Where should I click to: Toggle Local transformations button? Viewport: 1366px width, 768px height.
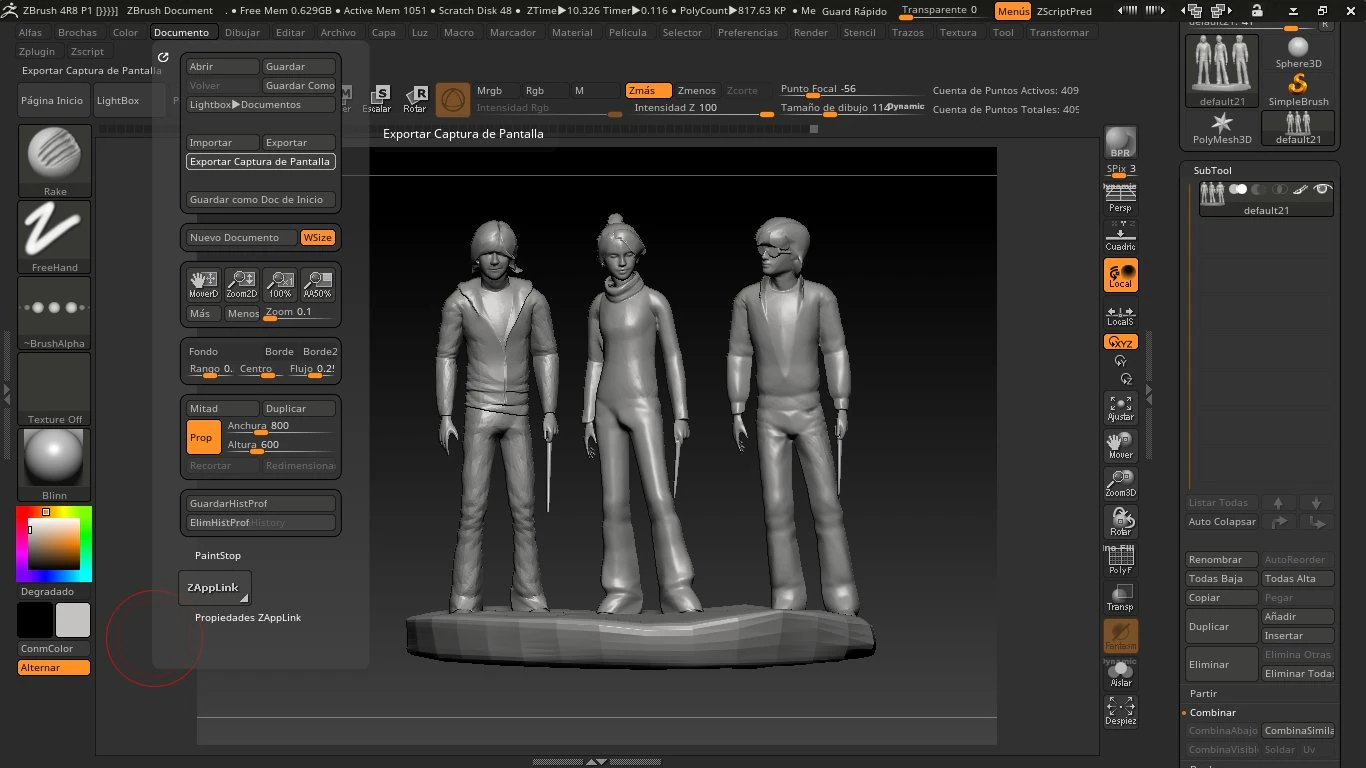(1120, 275)
